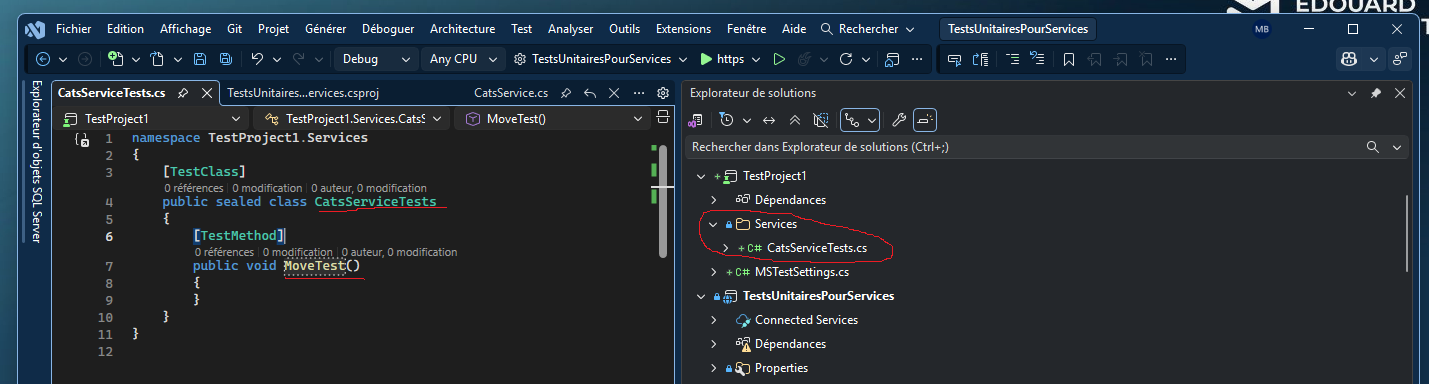The image size is (1429, 384).
Task: Close the CatsServiceTests.cs tab
Action: coord(207,93)
